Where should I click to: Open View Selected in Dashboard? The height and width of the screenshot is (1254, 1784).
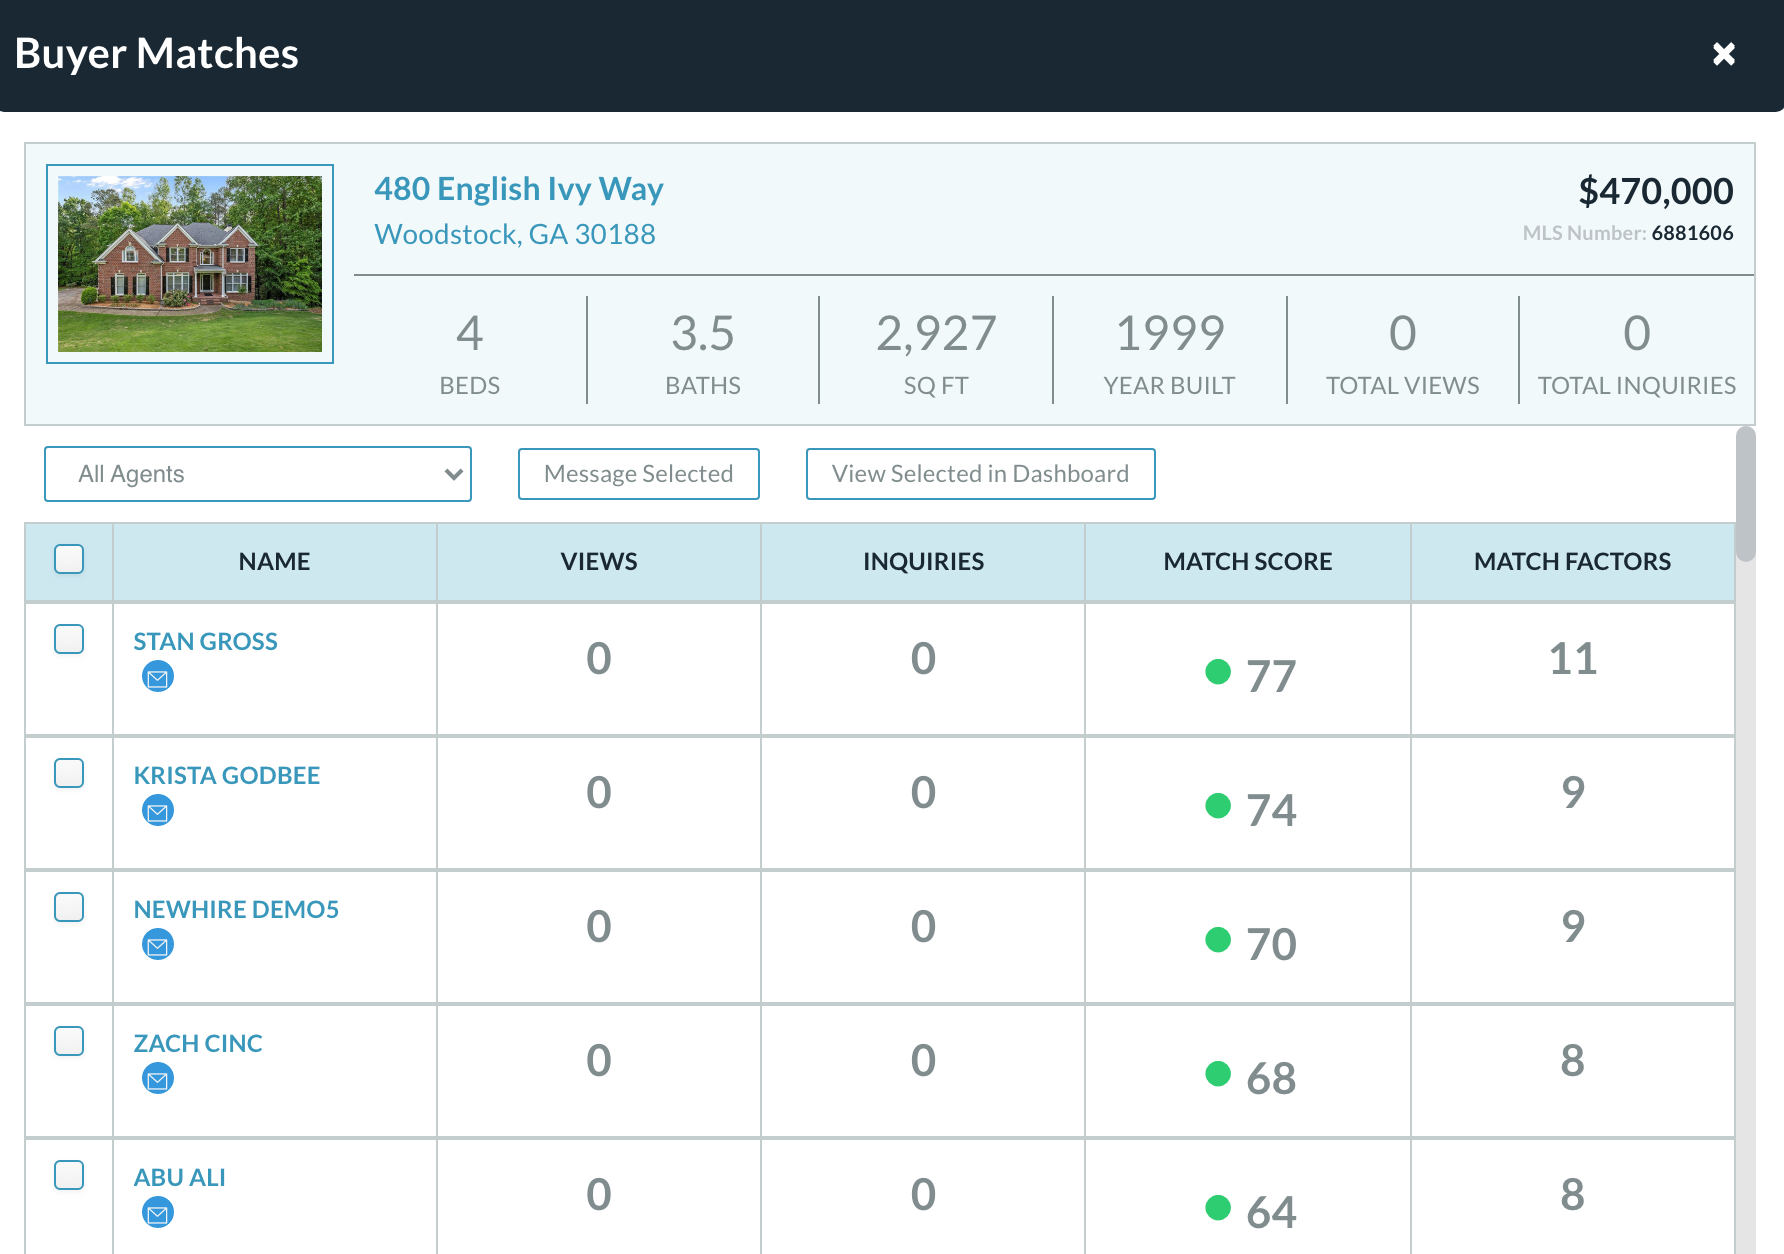coord(979,473)
